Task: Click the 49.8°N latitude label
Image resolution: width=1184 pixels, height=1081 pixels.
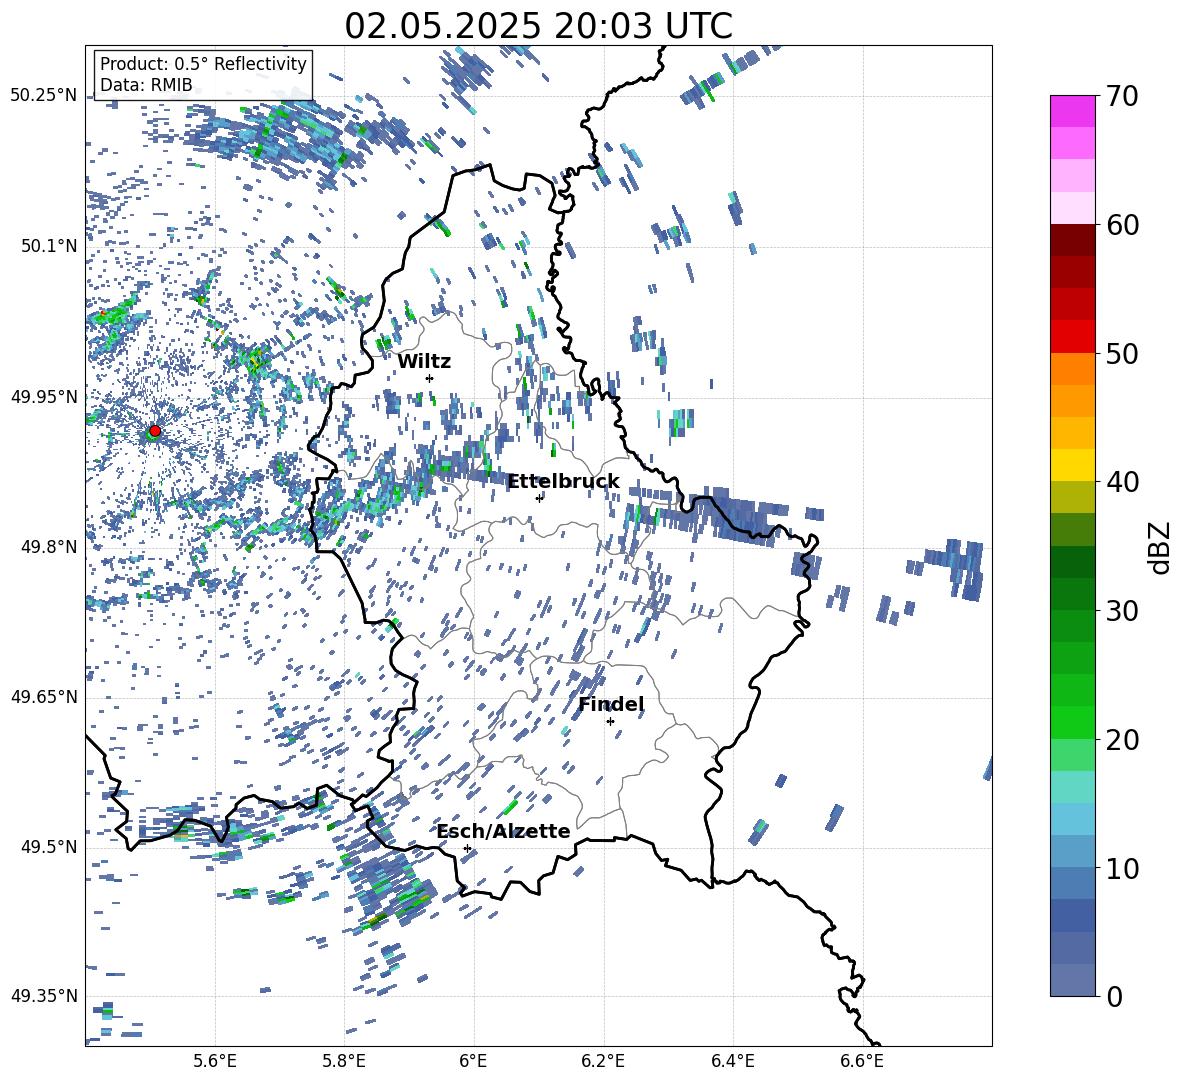Action: coord(48,546)
